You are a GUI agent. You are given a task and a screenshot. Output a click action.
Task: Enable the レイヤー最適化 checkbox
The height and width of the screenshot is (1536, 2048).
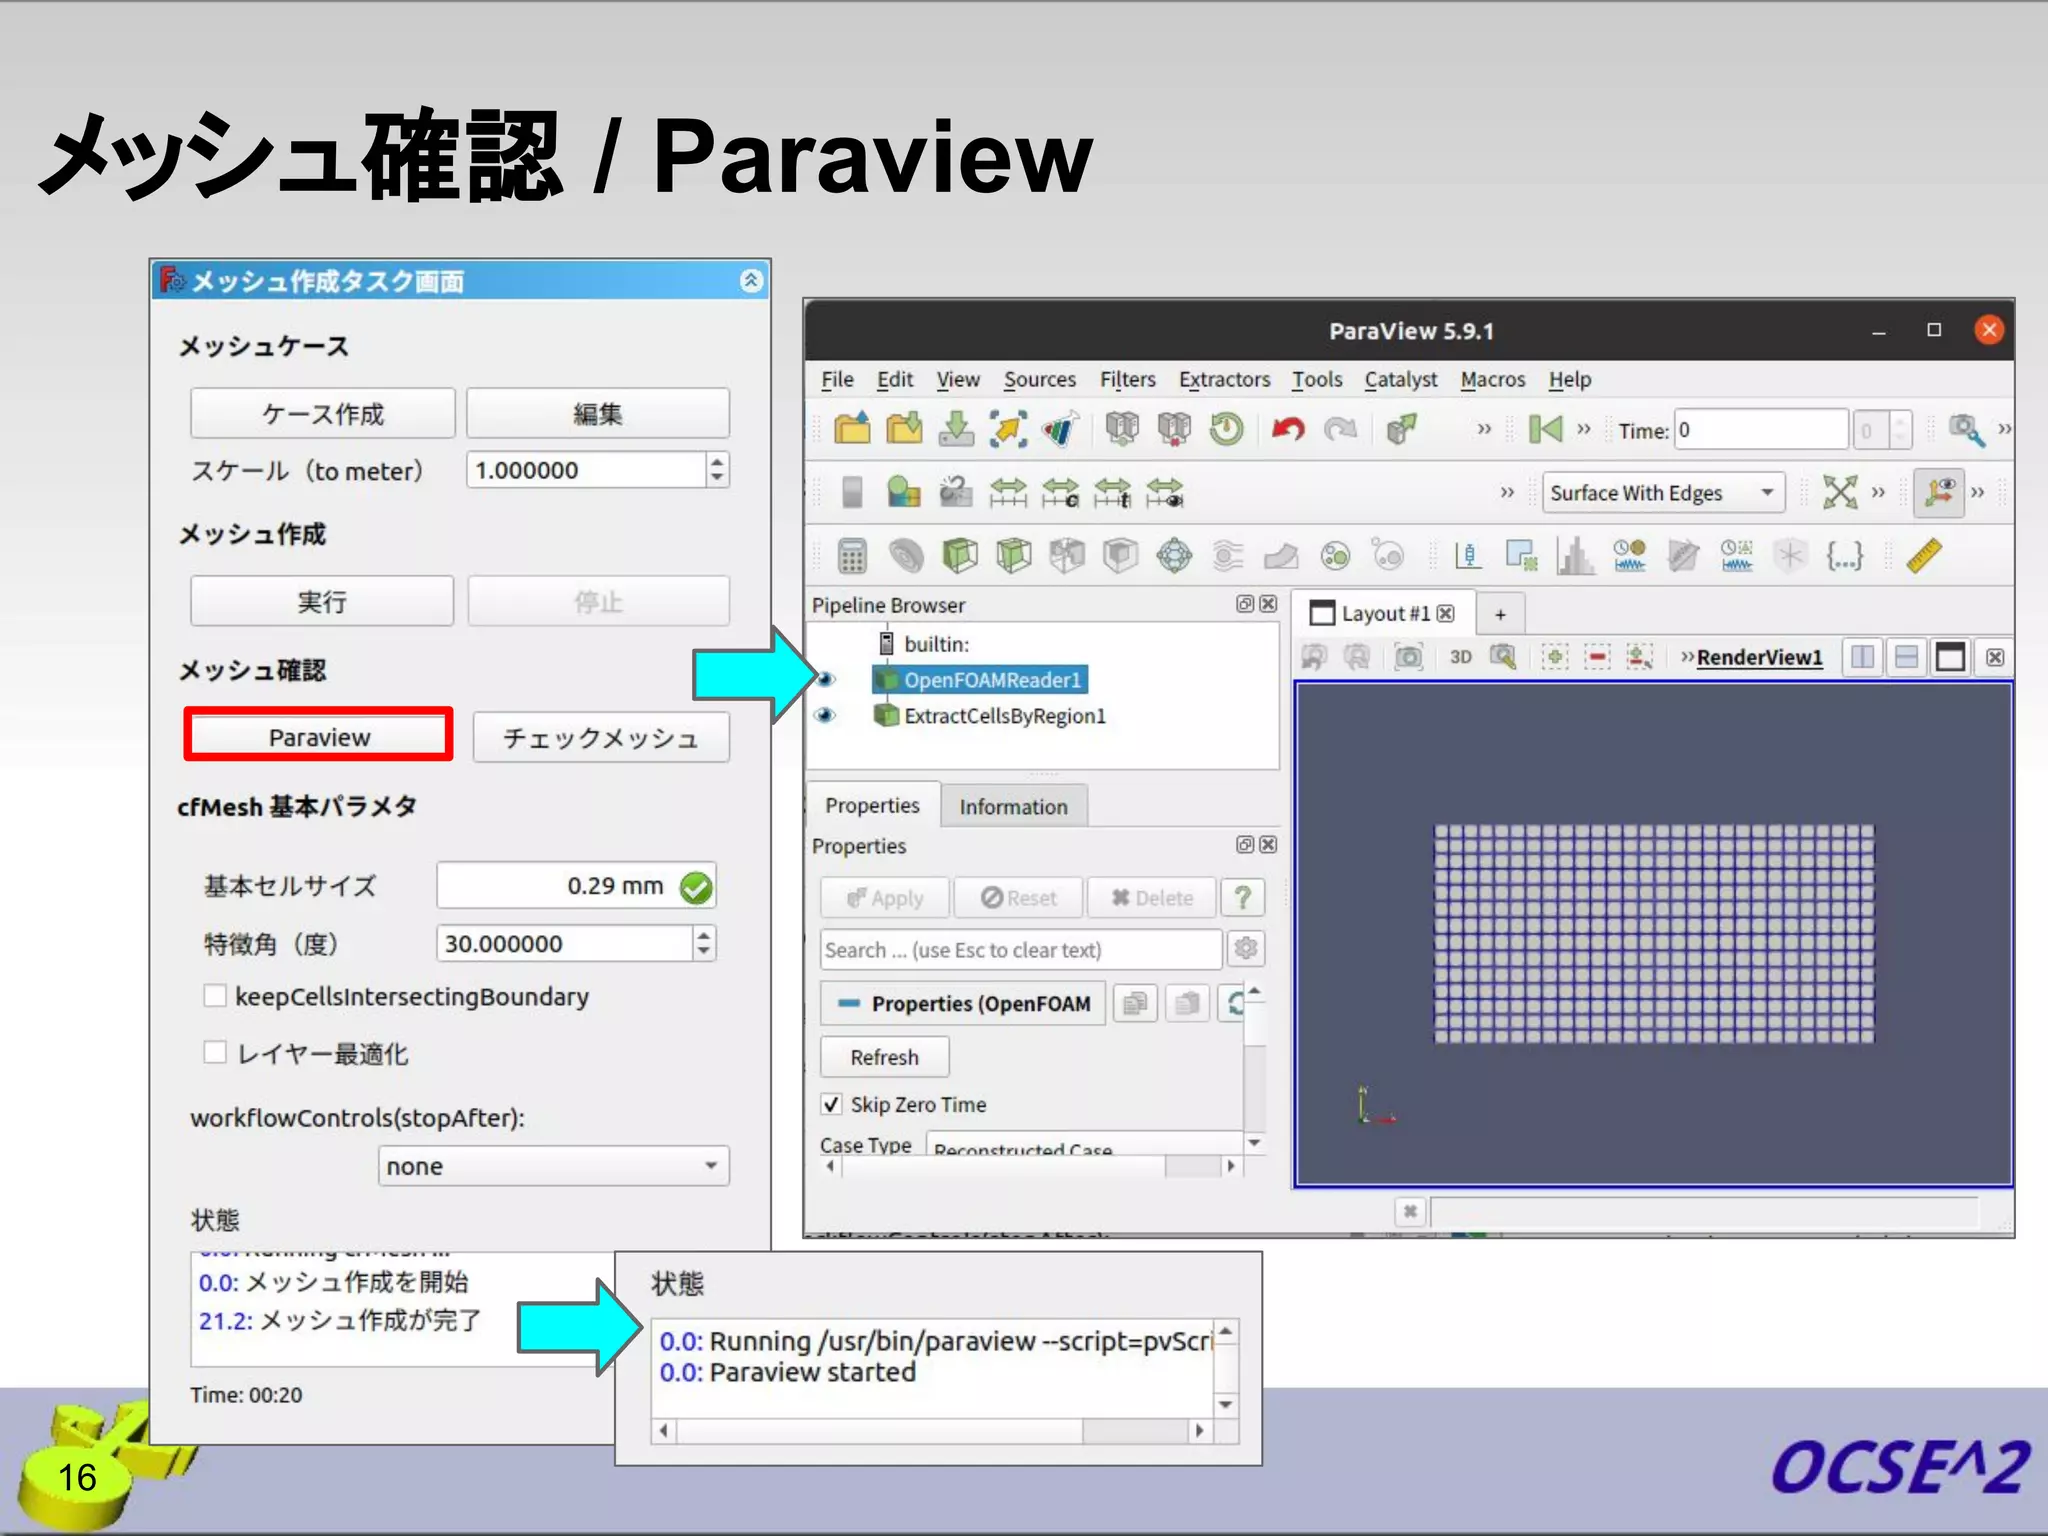[x=214, y=1052]
